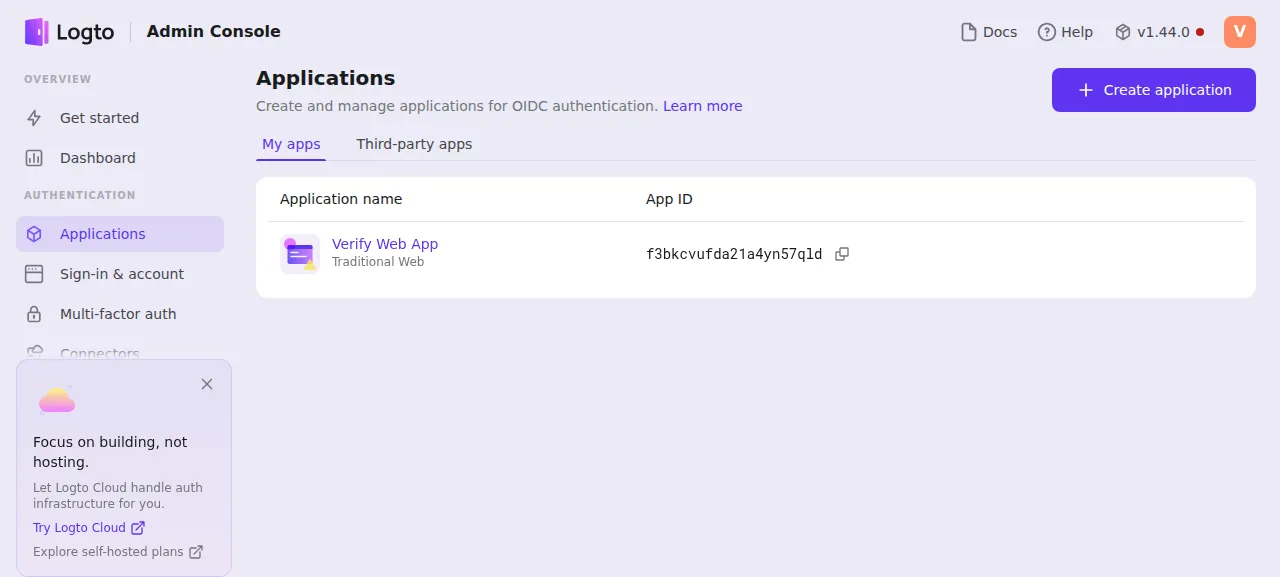Viewport: 1280px width, 577px height.
Task: Switch to the Third-party apps tab
Action: pos(414,144)
